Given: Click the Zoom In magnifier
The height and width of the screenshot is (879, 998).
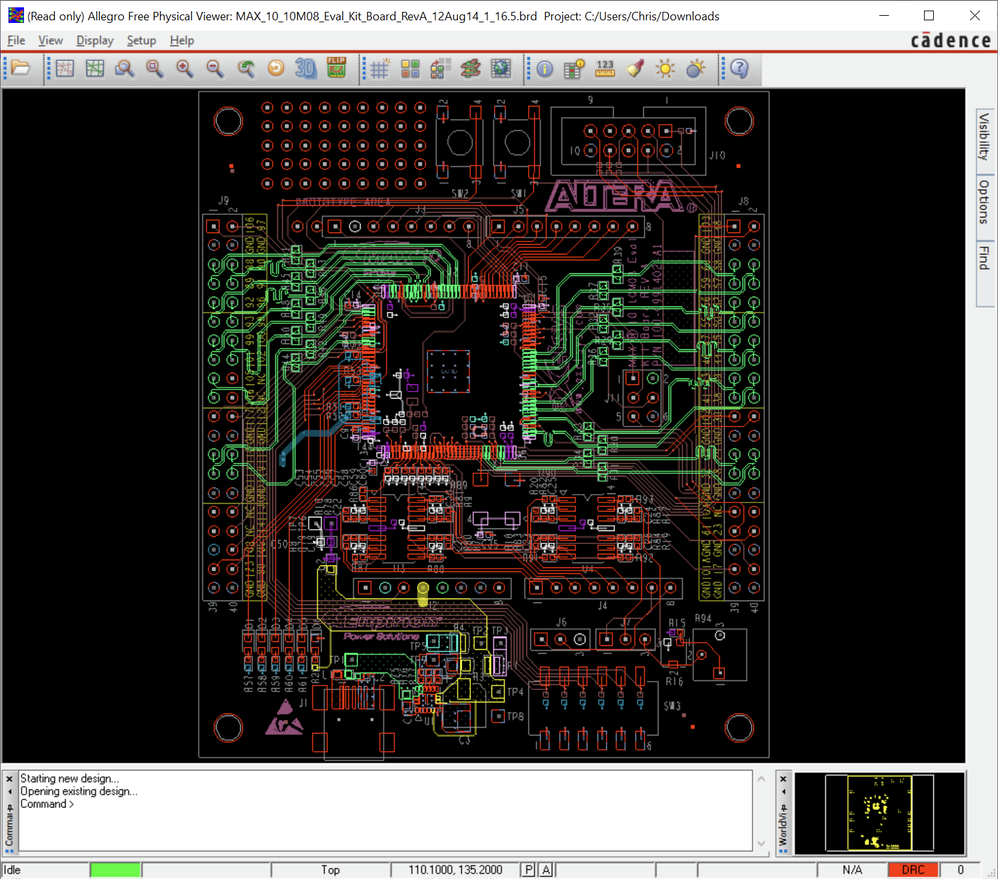Looking at the screenshot, I should 185,68.
